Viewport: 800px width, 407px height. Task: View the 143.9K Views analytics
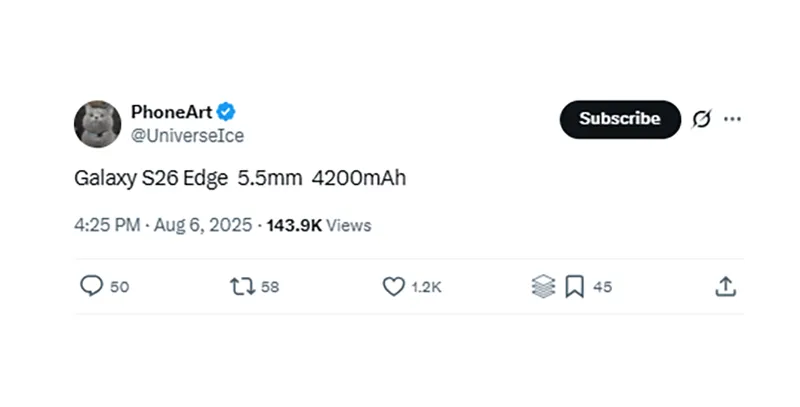point(318,225)
